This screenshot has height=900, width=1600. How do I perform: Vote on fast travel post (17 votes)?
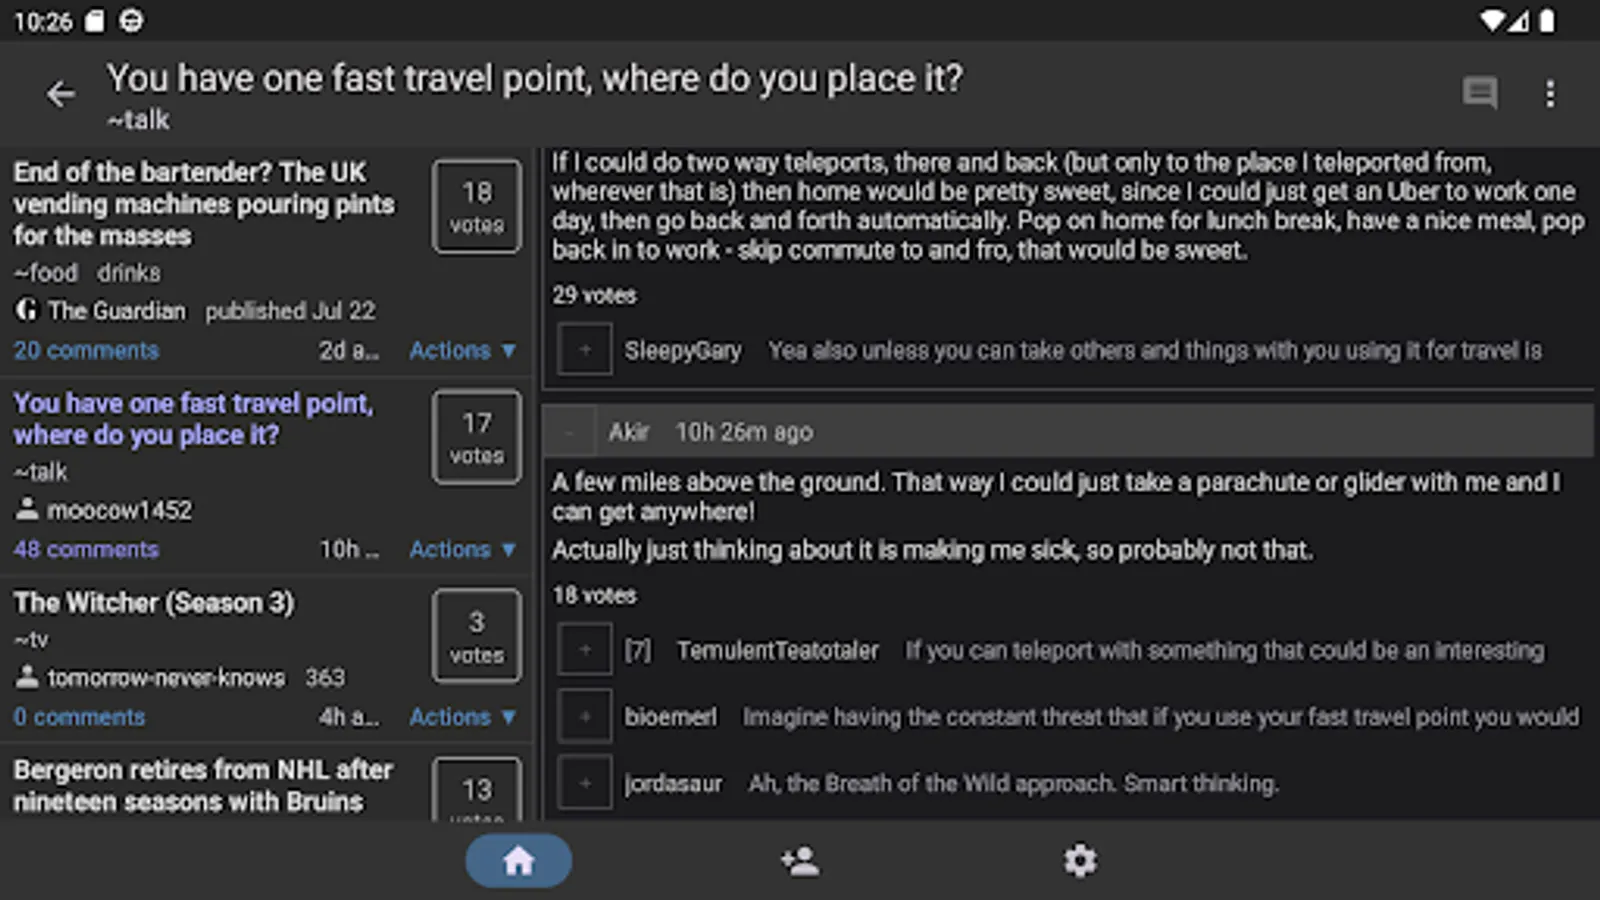pyautogui.click(x=476, y=437)
